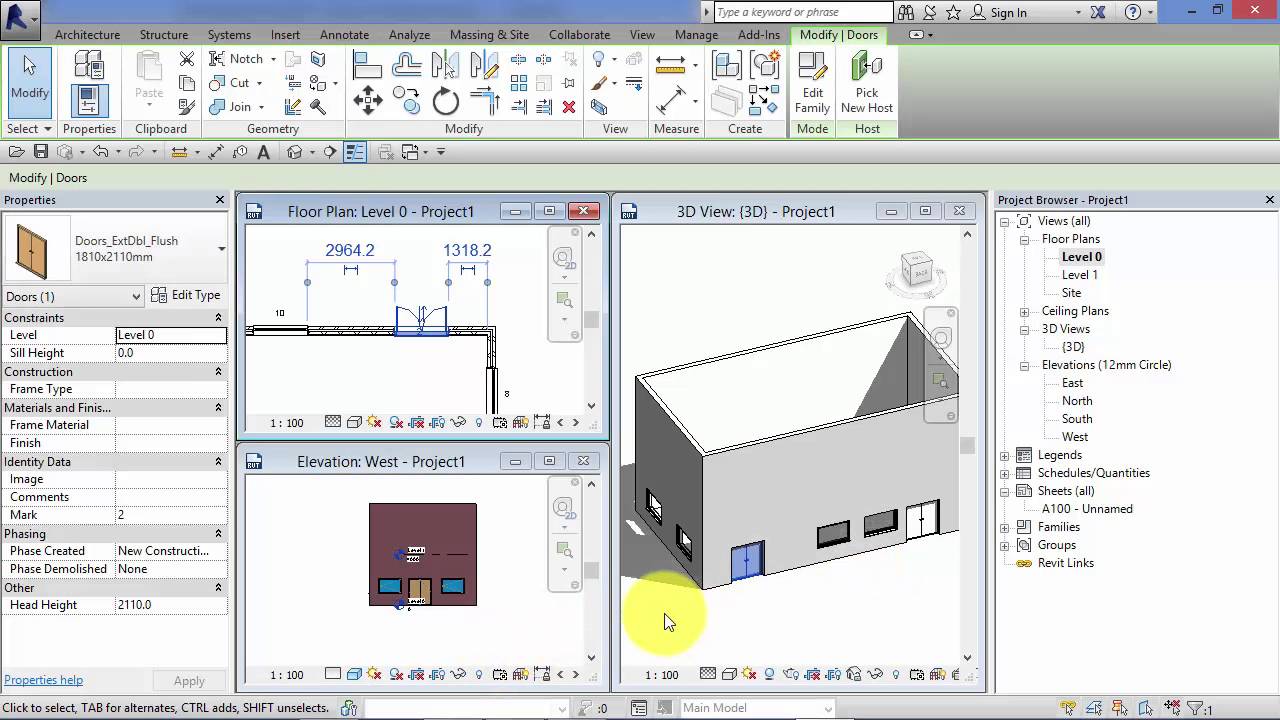Toggle Select Pinned Elements in the status bar
The height and width of the screenshot is (720, 1280).
[1120, 709]
